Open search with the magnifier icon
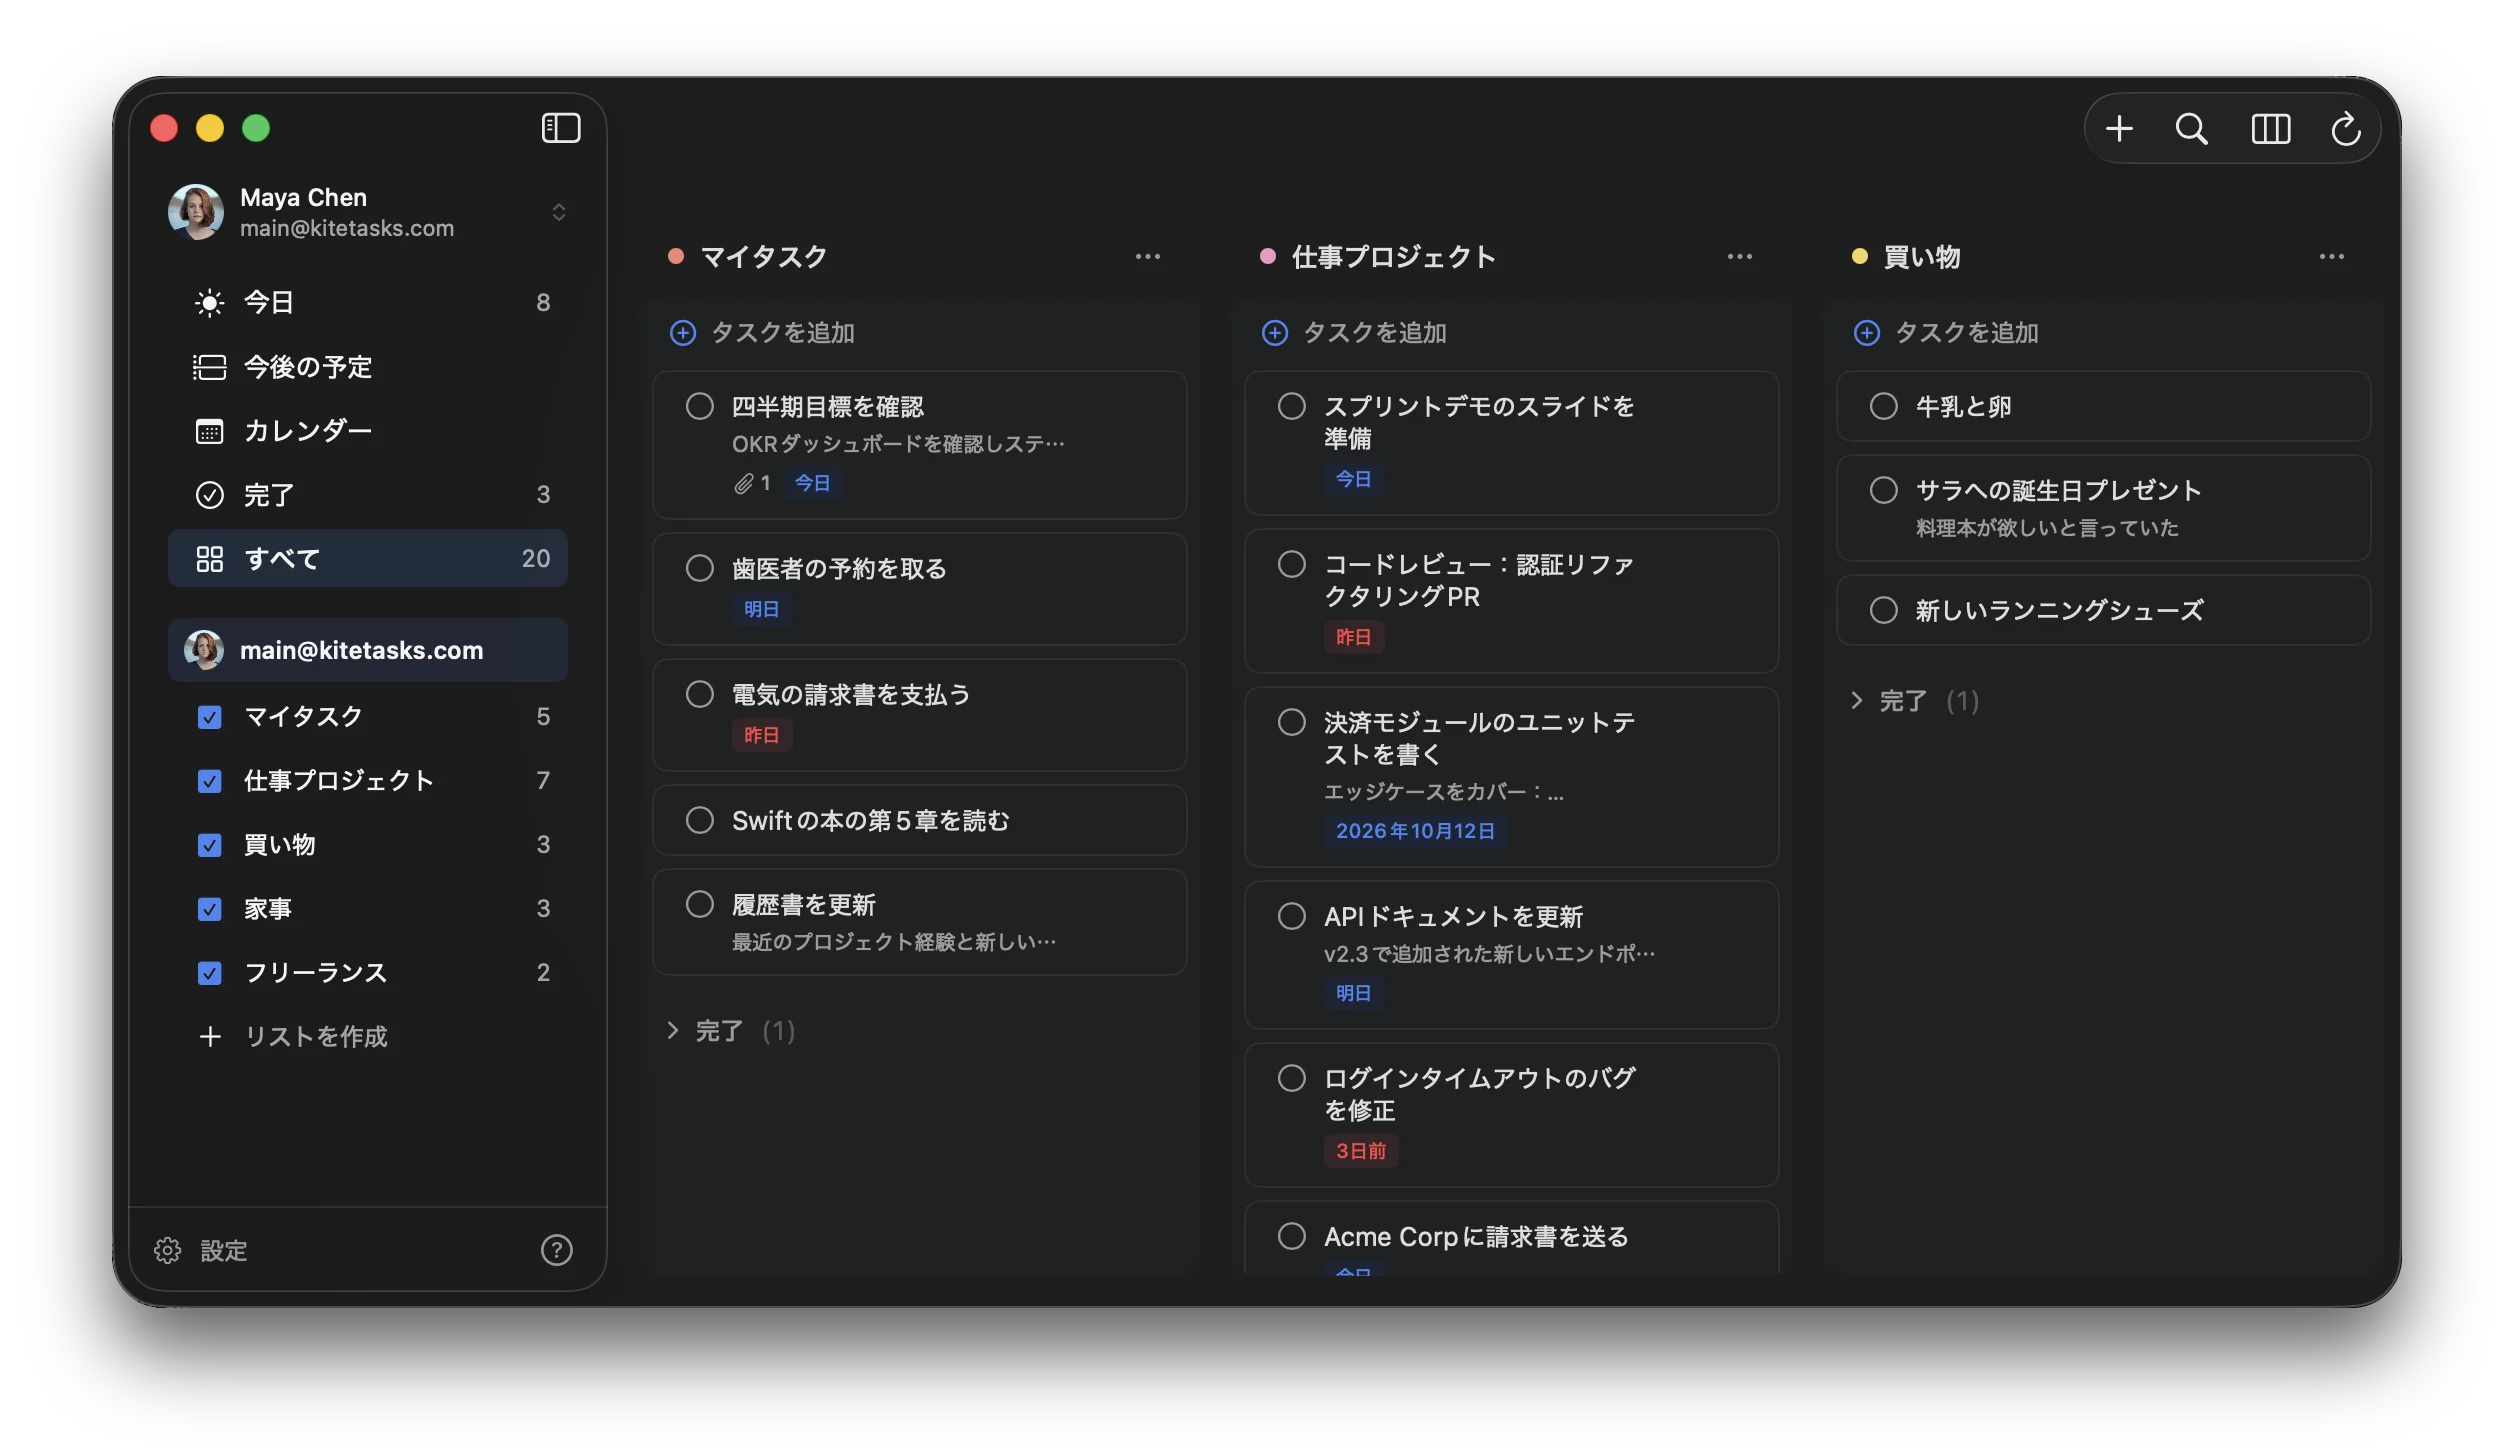 click(2192, 129)
